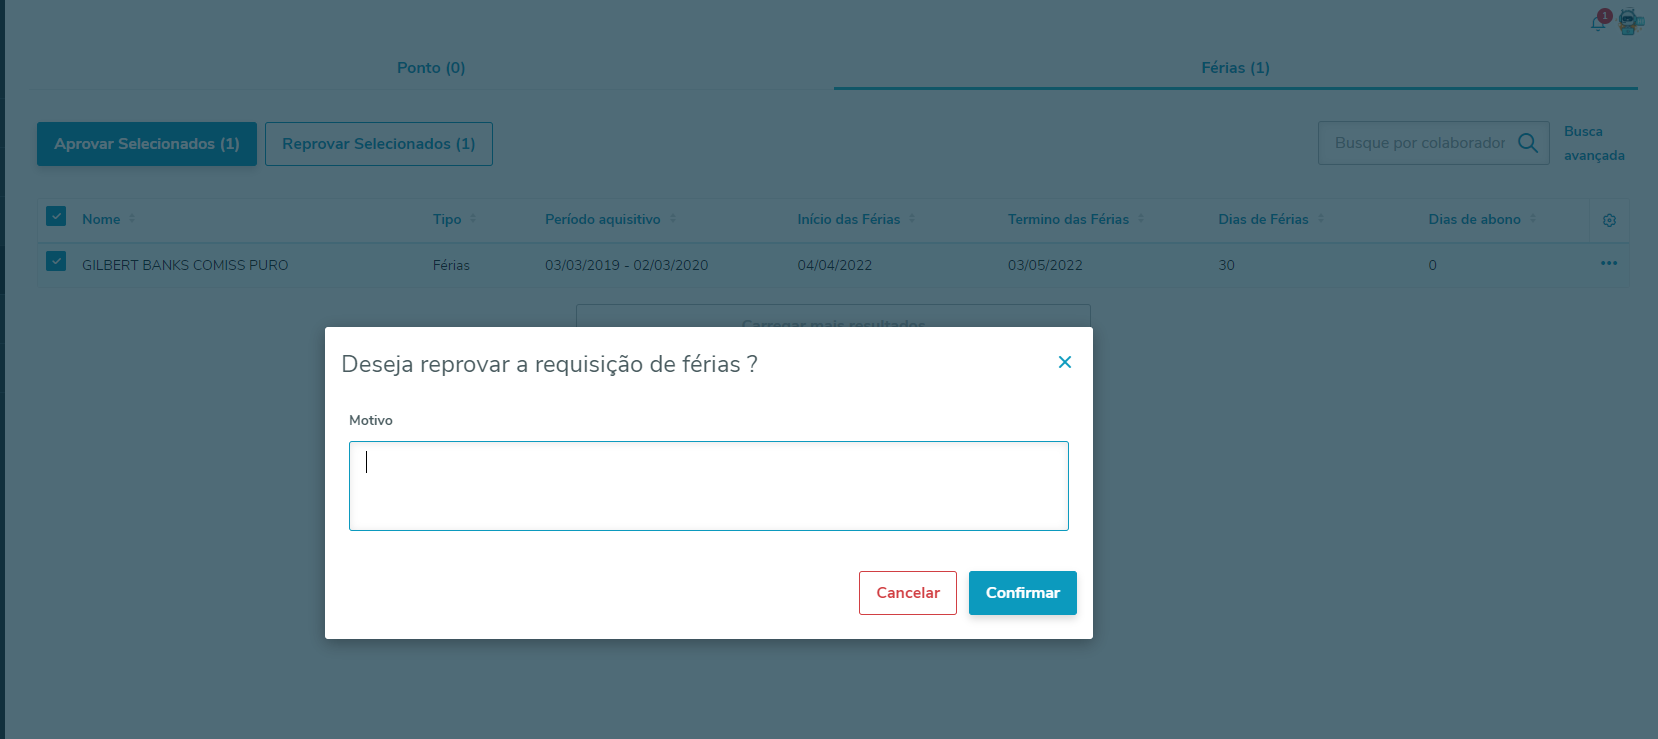Sort by Dias de abono arrows

(x=1533, y=219)
